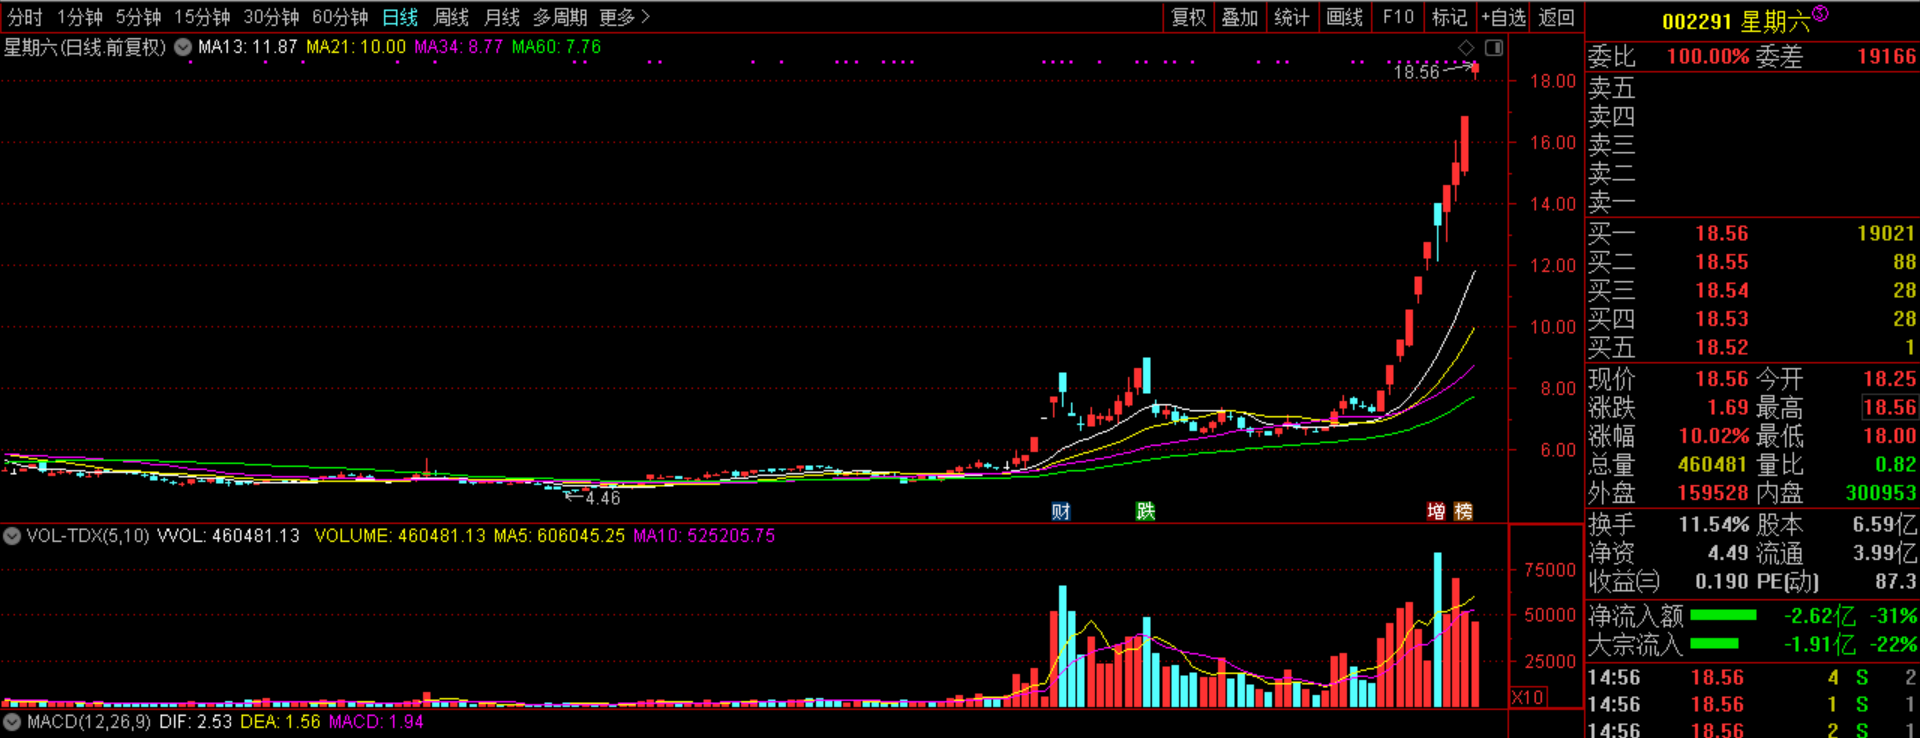Click the 财 financial event marker
Image resolution: width=1920 pixels, height=738 pixels.
coord(1061,511)
